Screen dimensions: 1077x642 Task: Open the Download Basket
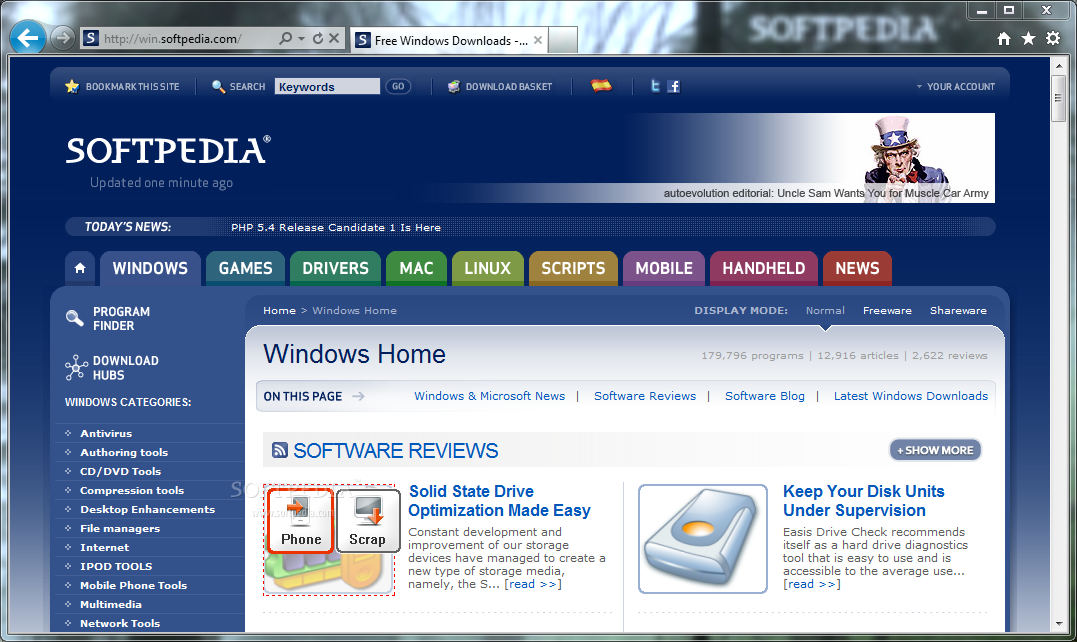click(x=500, y=87)
